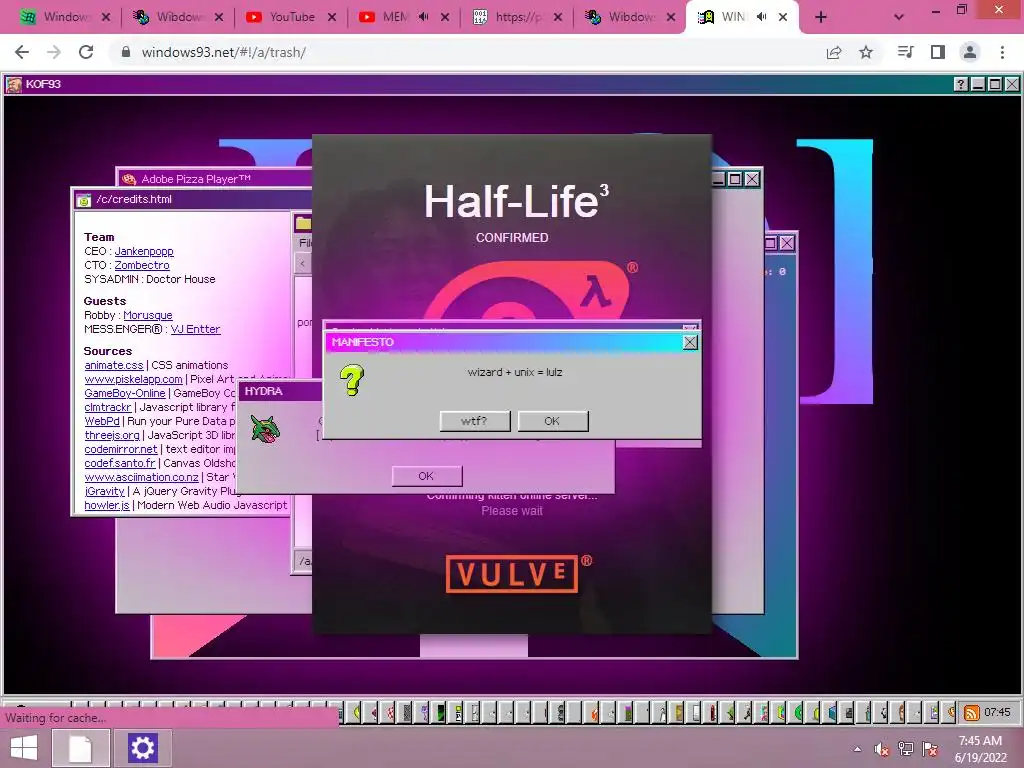Image resolution: width=1024 pixels, height=768 pixels.
Task: Click the green dragon HYDRA icon
Action: pyautogui.click(x=265, y=429)
